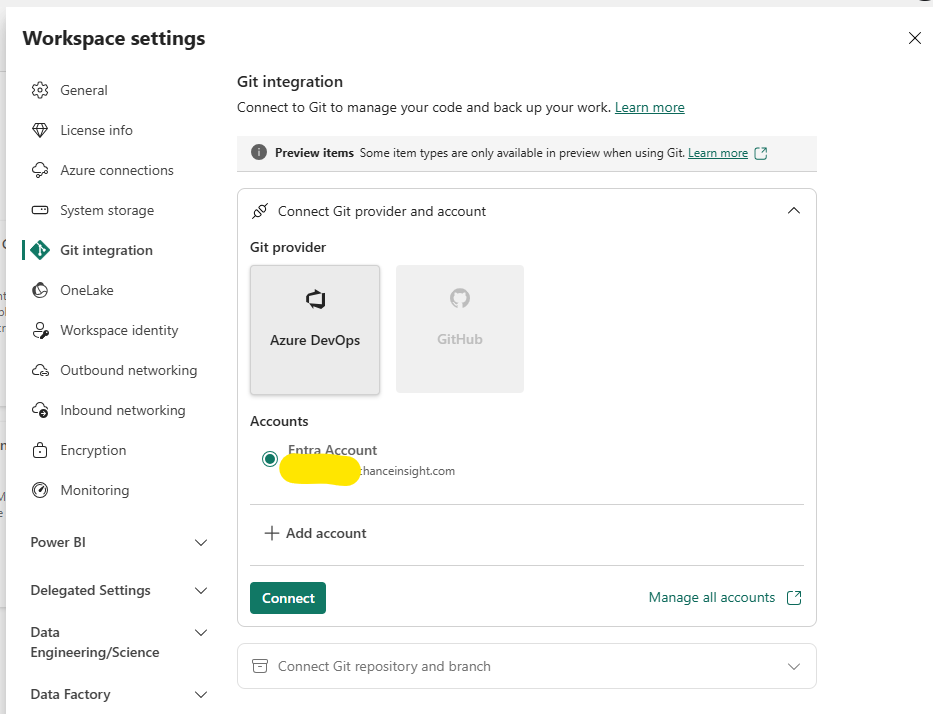Select the Azure connections icon

click(x=40, y=170)
